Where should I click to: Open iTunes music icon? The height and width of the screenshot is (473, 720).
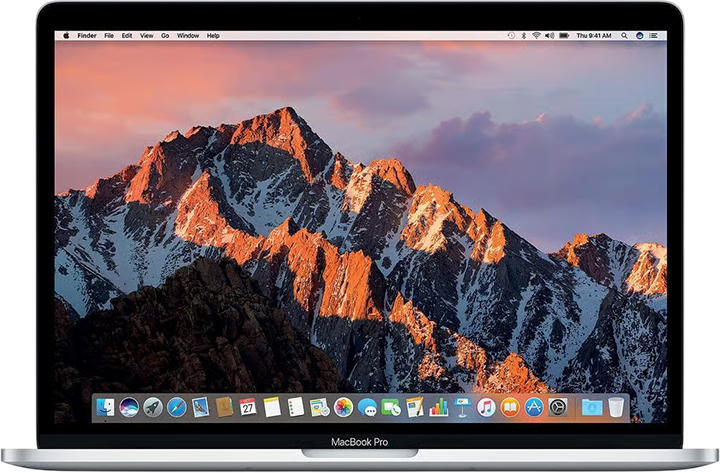tap(486, 407)
